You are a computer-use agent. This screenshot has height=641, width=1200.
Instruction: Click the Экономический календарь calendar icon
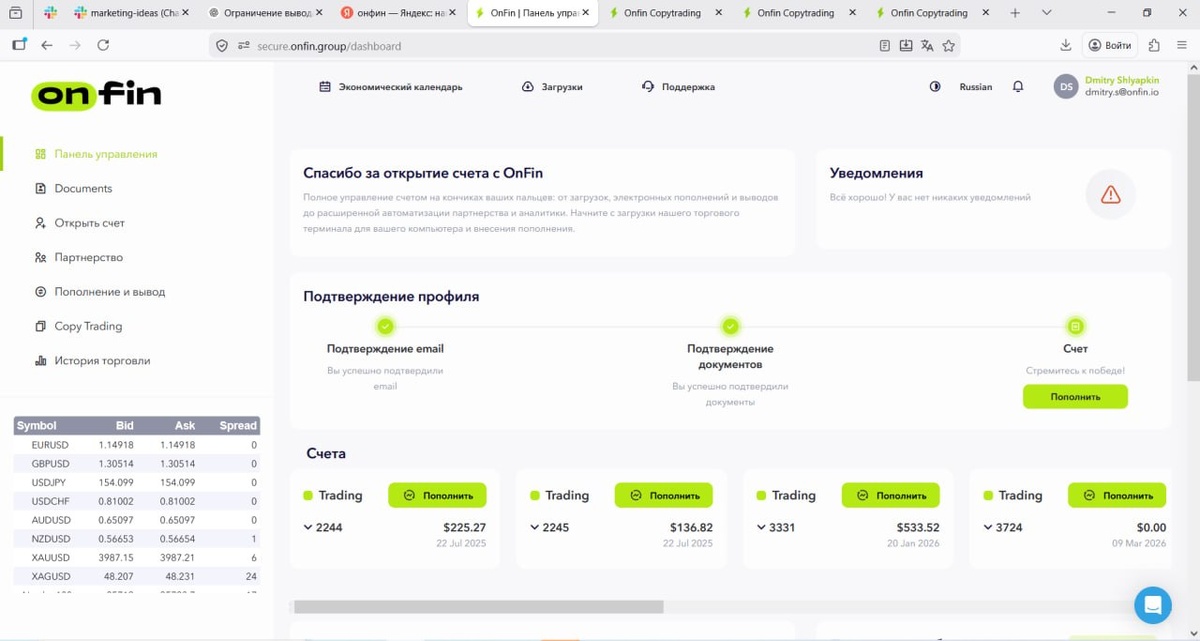[325, 87]
